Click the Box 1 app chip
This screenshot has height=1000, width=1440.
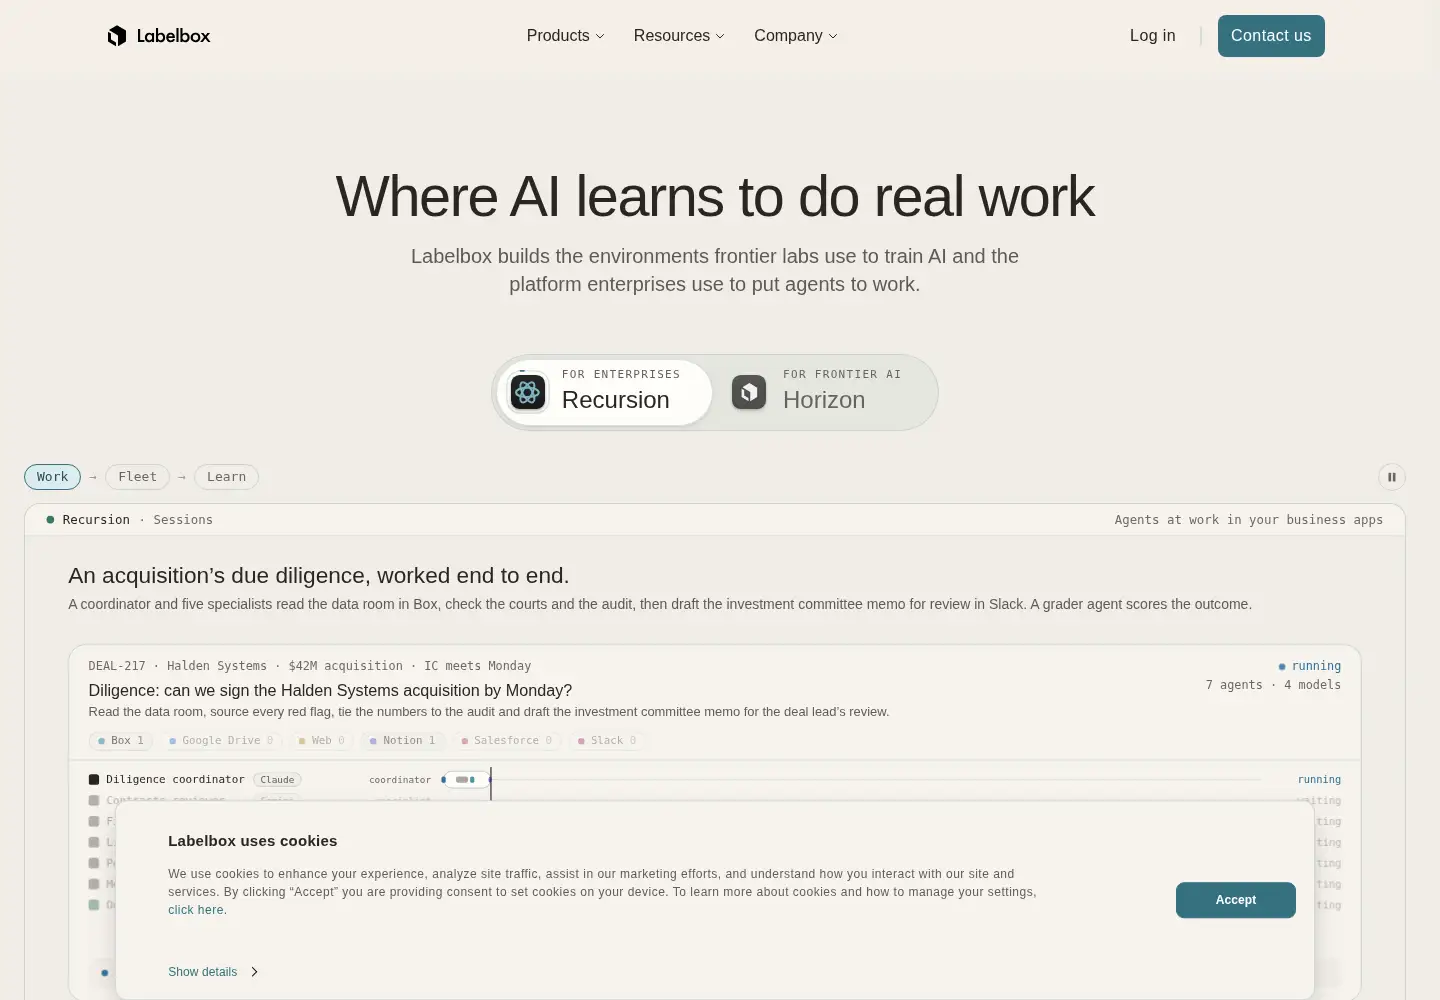click(120, 741)
